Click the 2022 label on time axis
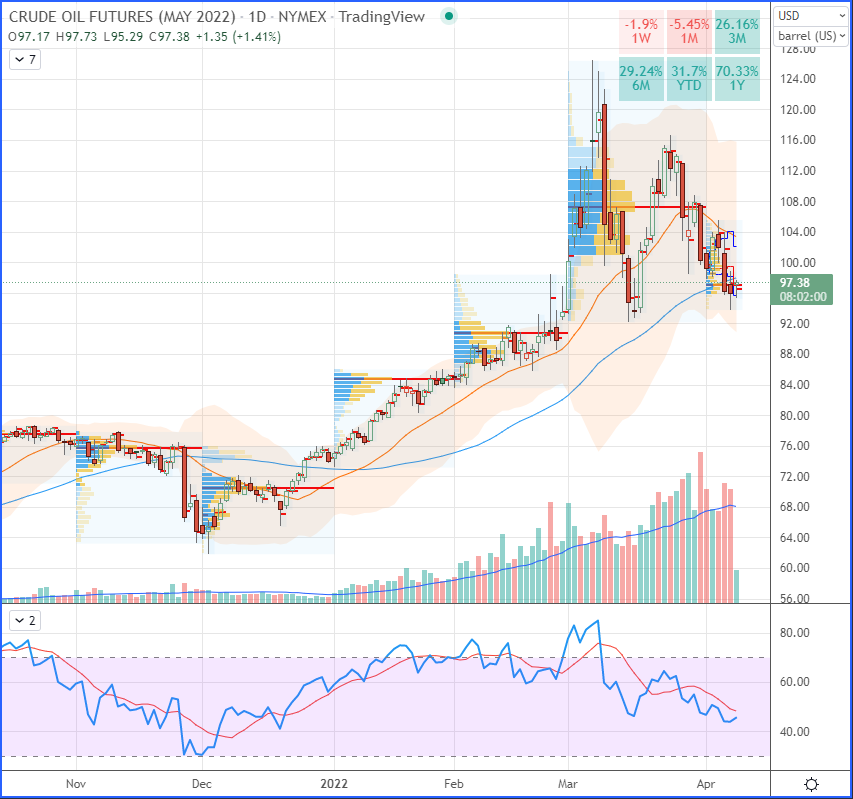This screenshot has width=853, height=799. (334, 784)
